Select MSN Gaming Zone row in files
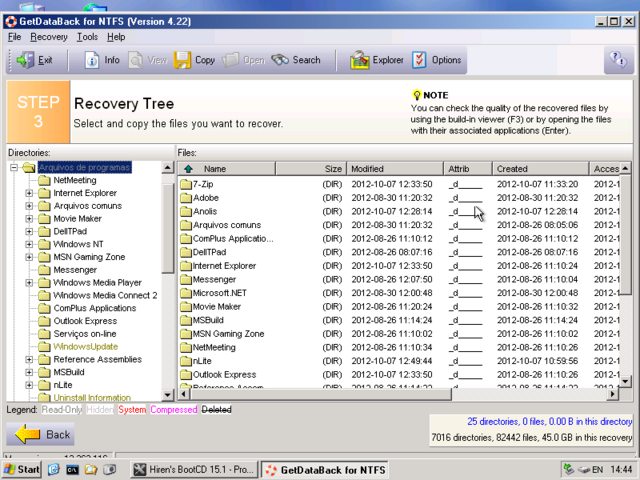 [x=399, y=334]
